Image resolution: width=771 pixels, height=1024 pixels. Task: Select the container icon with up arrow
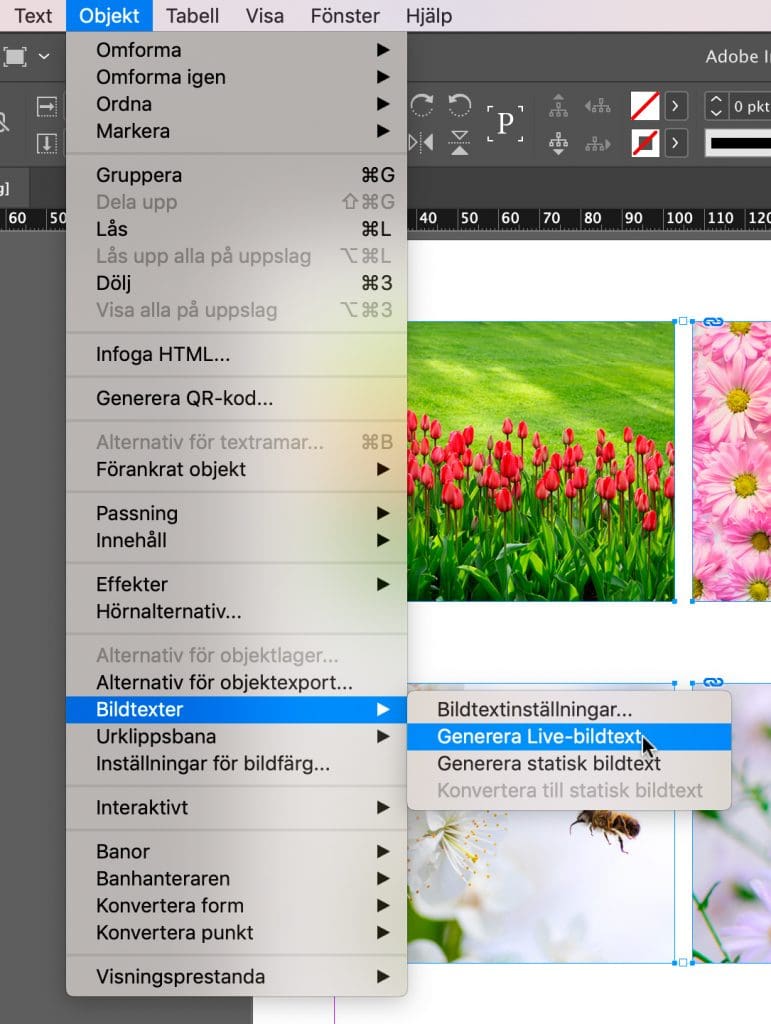[558, 106]
